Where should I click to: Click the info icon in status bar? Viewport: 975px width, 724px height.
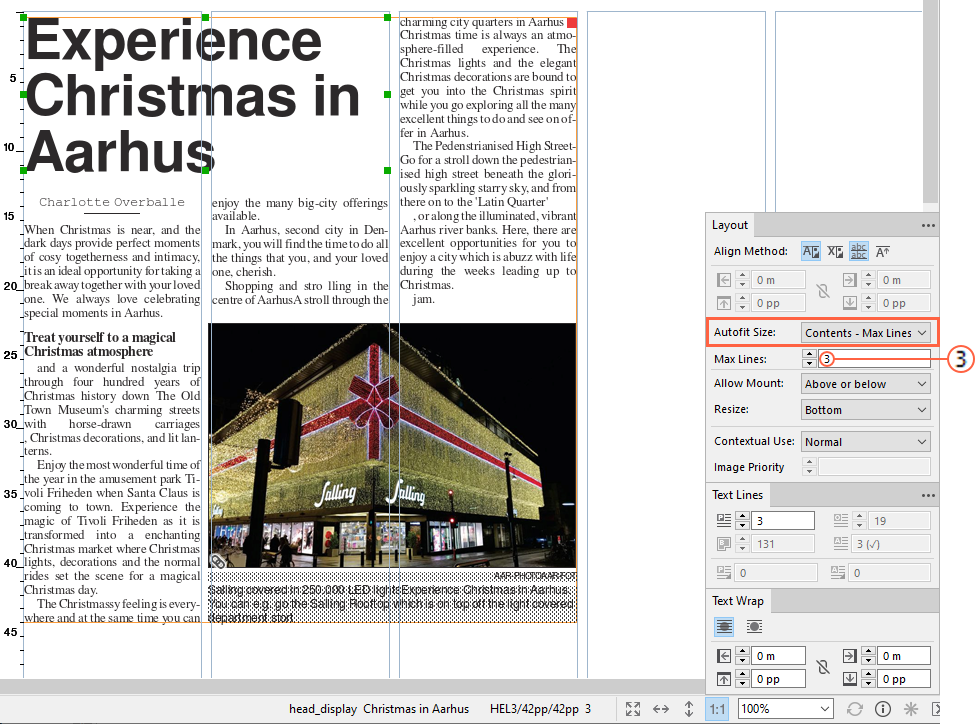tap(883, 709)
